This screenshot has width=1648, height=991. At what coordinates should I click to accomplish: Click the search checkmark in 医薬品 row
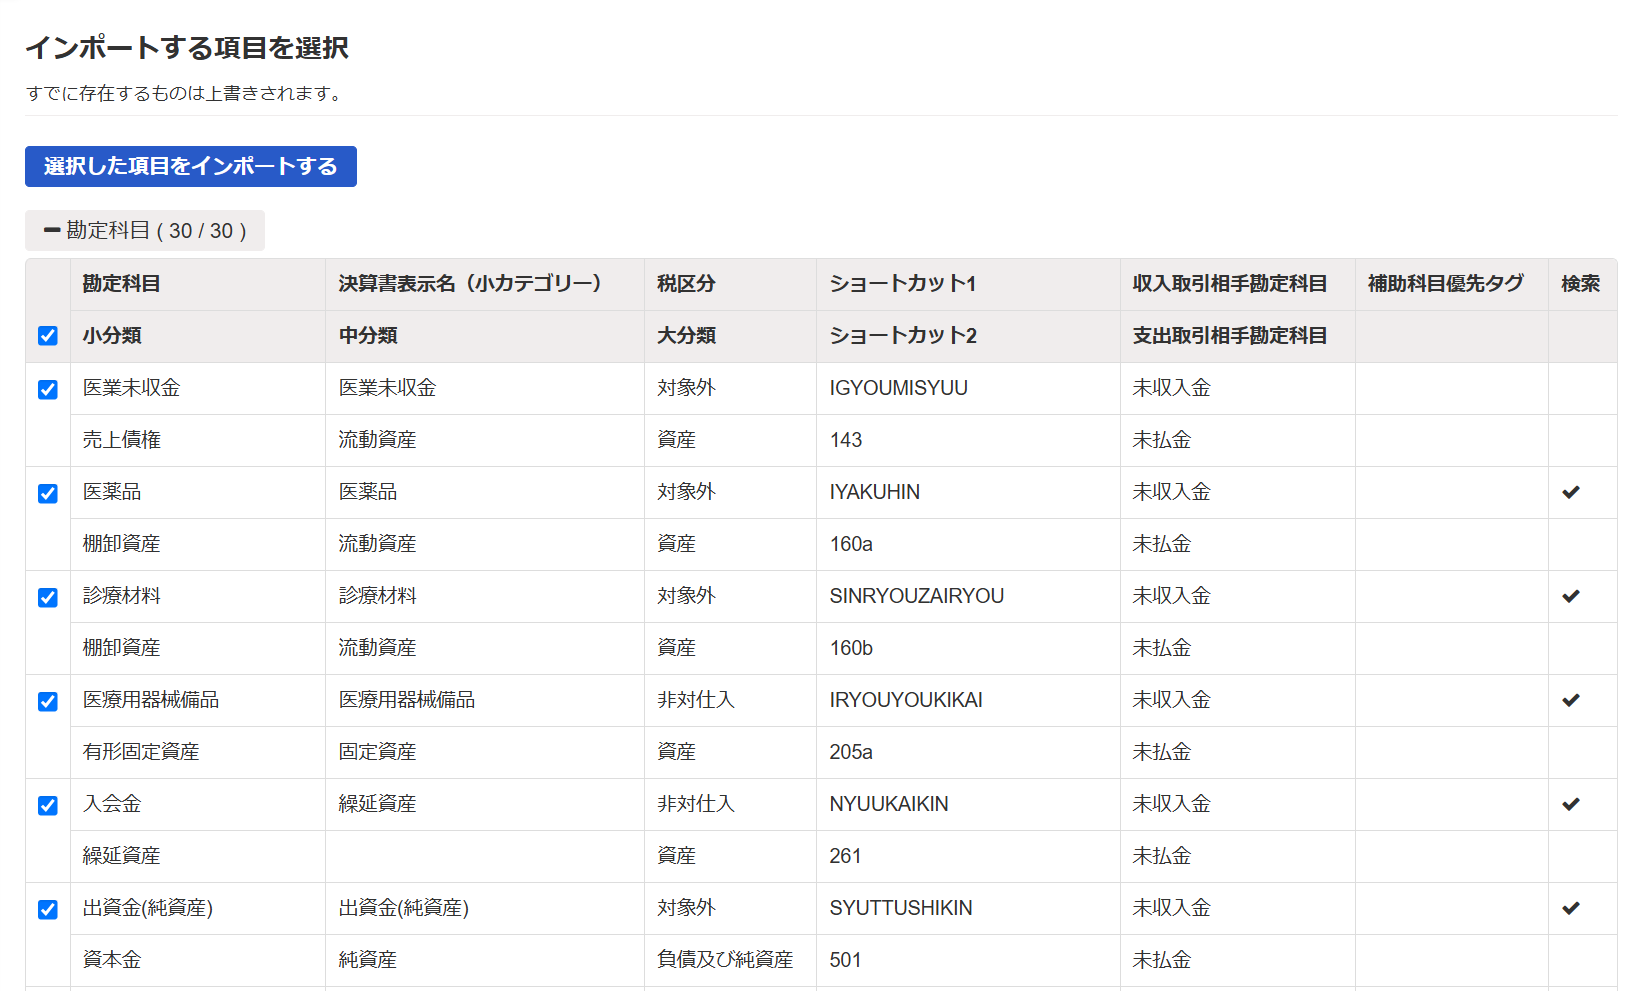(x=1571, y=492)
